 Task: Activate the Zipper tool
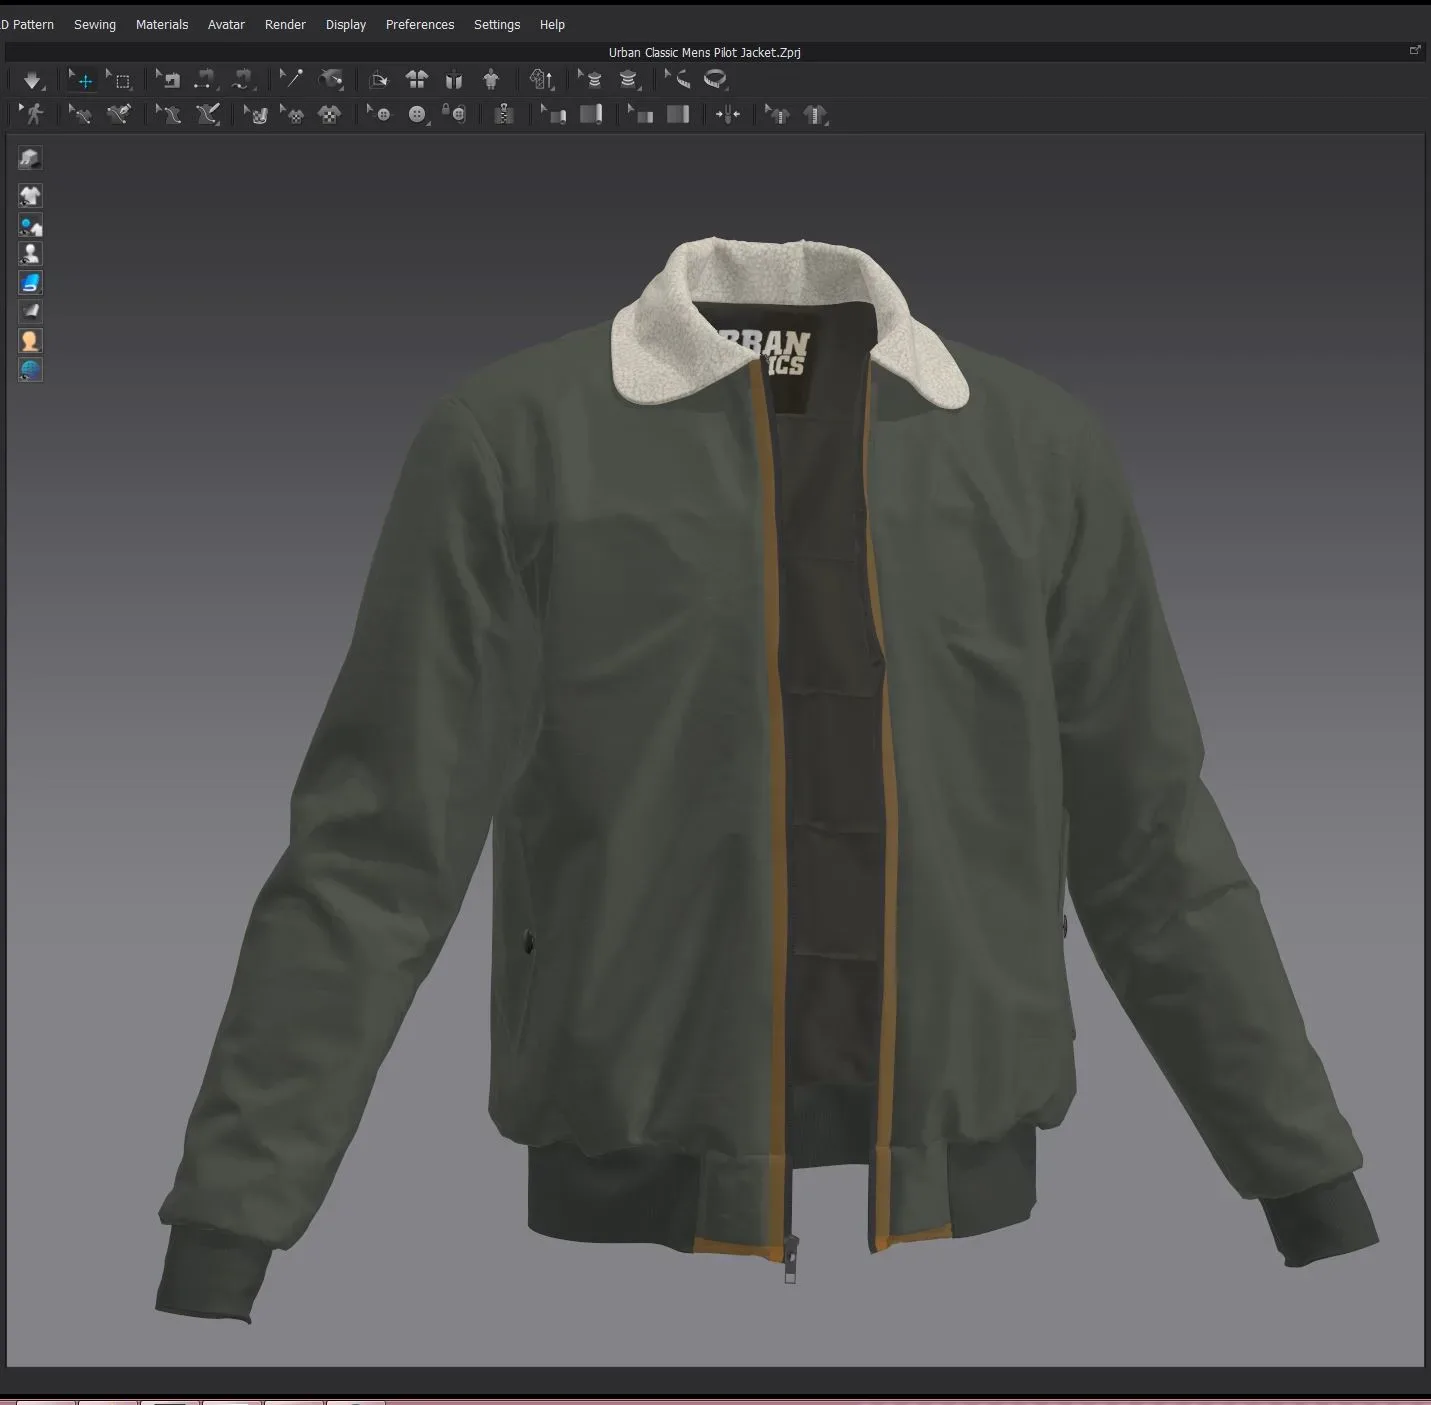click(504, 114)
